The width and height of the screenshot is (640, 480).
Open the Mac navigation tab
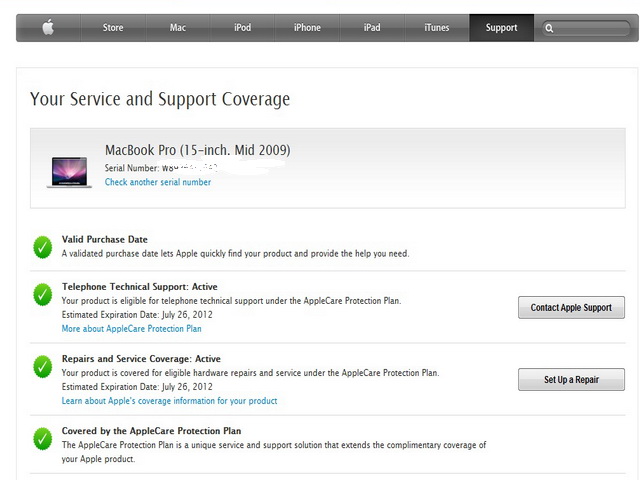tap(178, 28)
